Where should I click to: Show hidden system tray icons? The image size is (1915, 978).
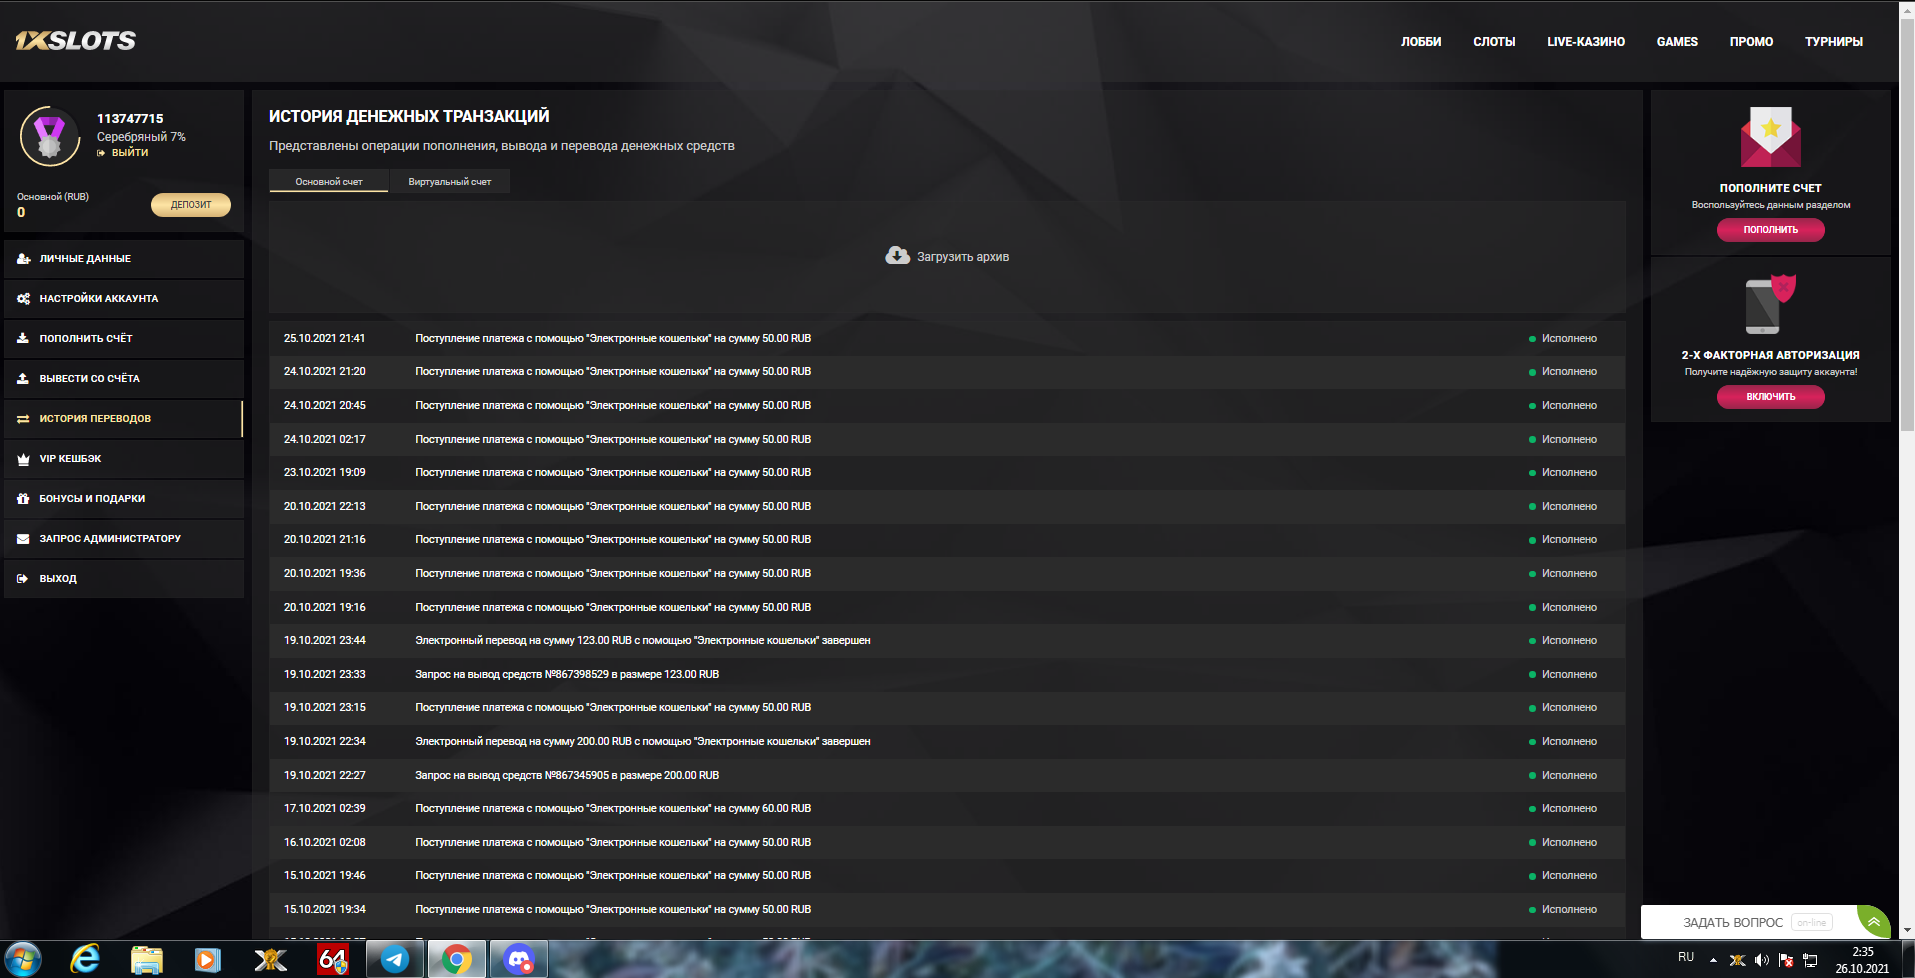pos(1713,960)
